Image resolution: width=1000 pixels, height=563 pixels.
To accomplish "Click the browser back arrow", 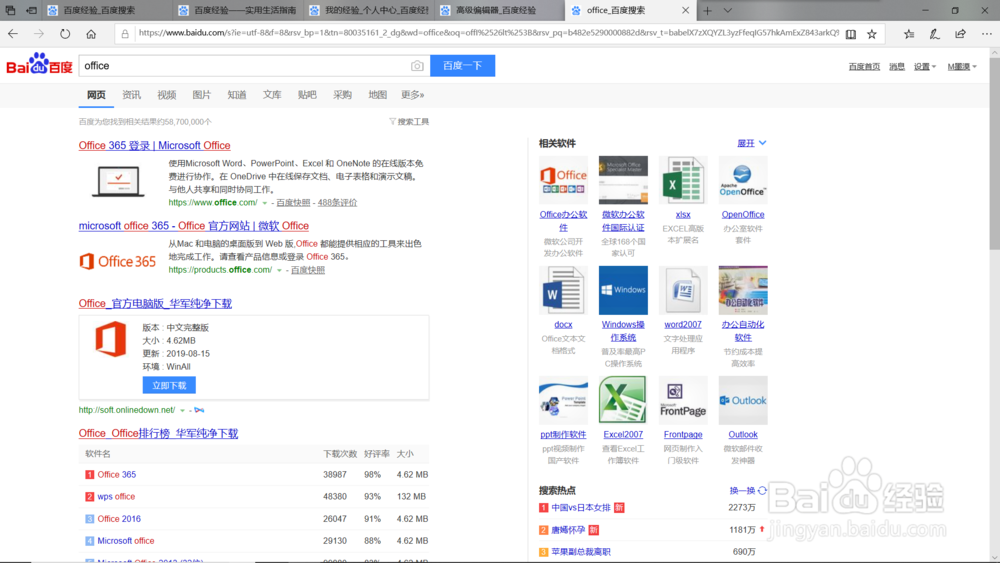I will coord(13,34).
